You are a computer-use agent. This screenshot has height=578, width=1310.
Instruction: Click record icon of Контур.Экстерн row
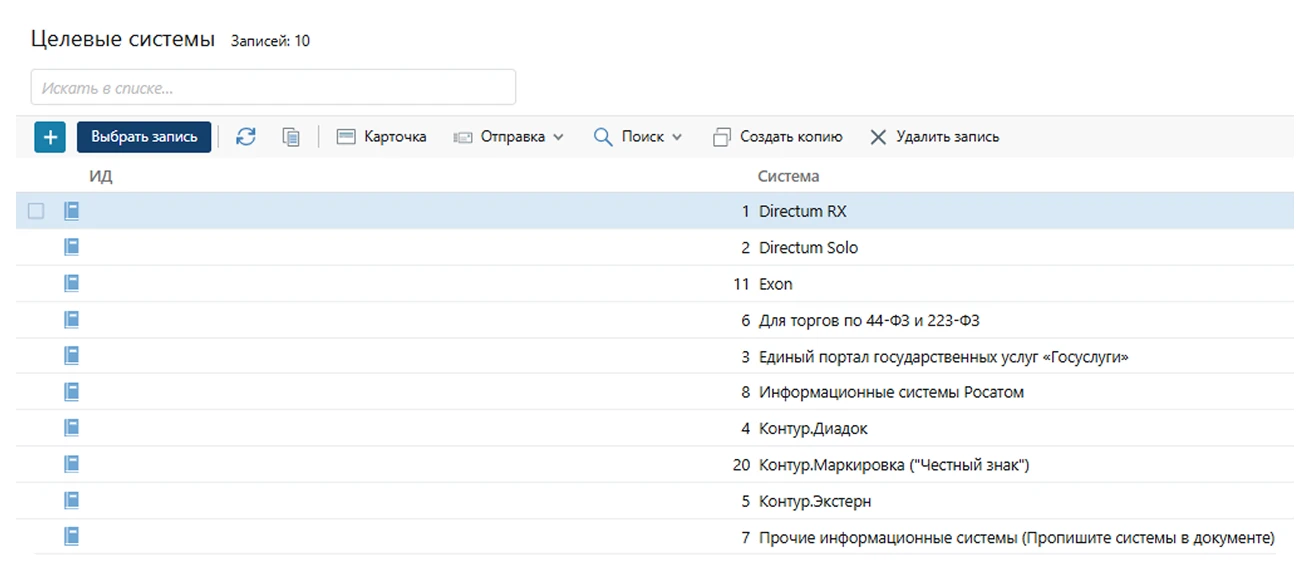[x=72, y=500]
